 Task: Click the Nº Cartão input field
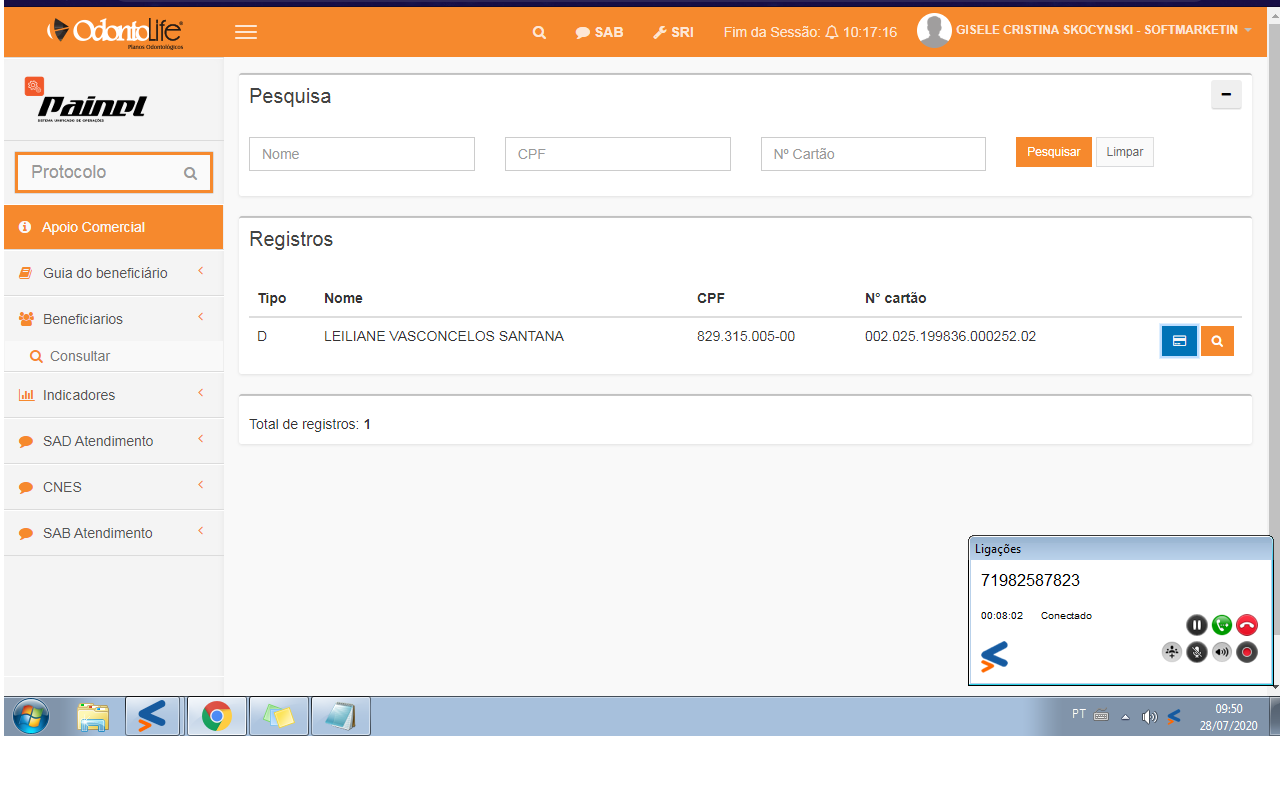(x=873, y=154)
